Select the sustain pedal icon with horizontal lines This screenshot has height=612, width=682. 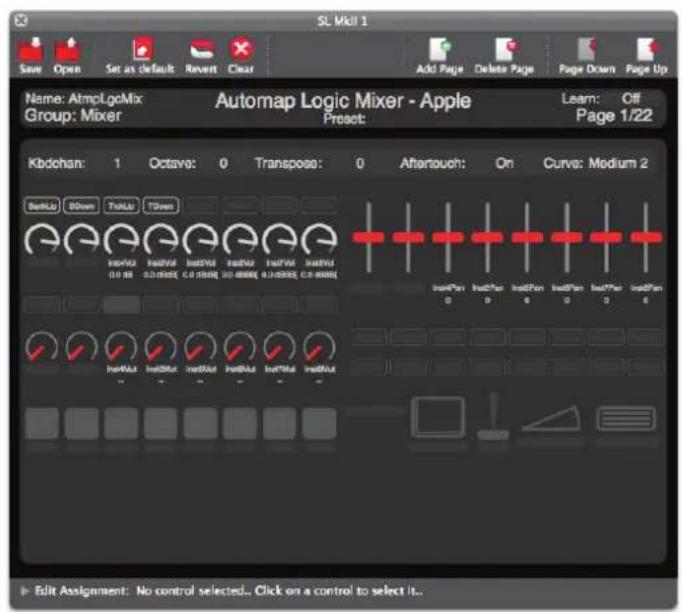point(626,419)
